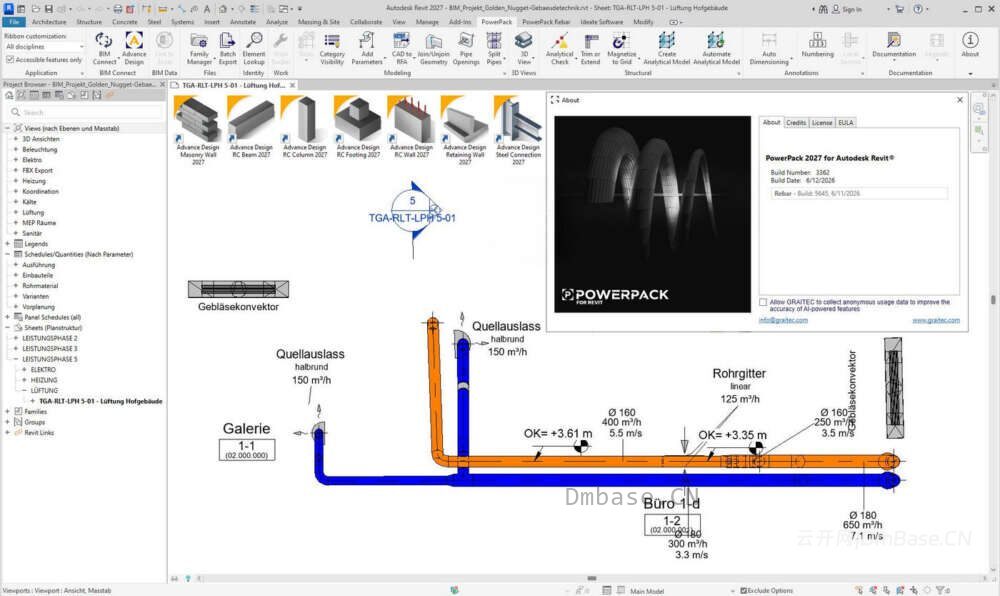Viewport: 1000px width, 596px height.
Task: Choose the Join/Unjoin Geometry tool
Action: tap(434, 48)
